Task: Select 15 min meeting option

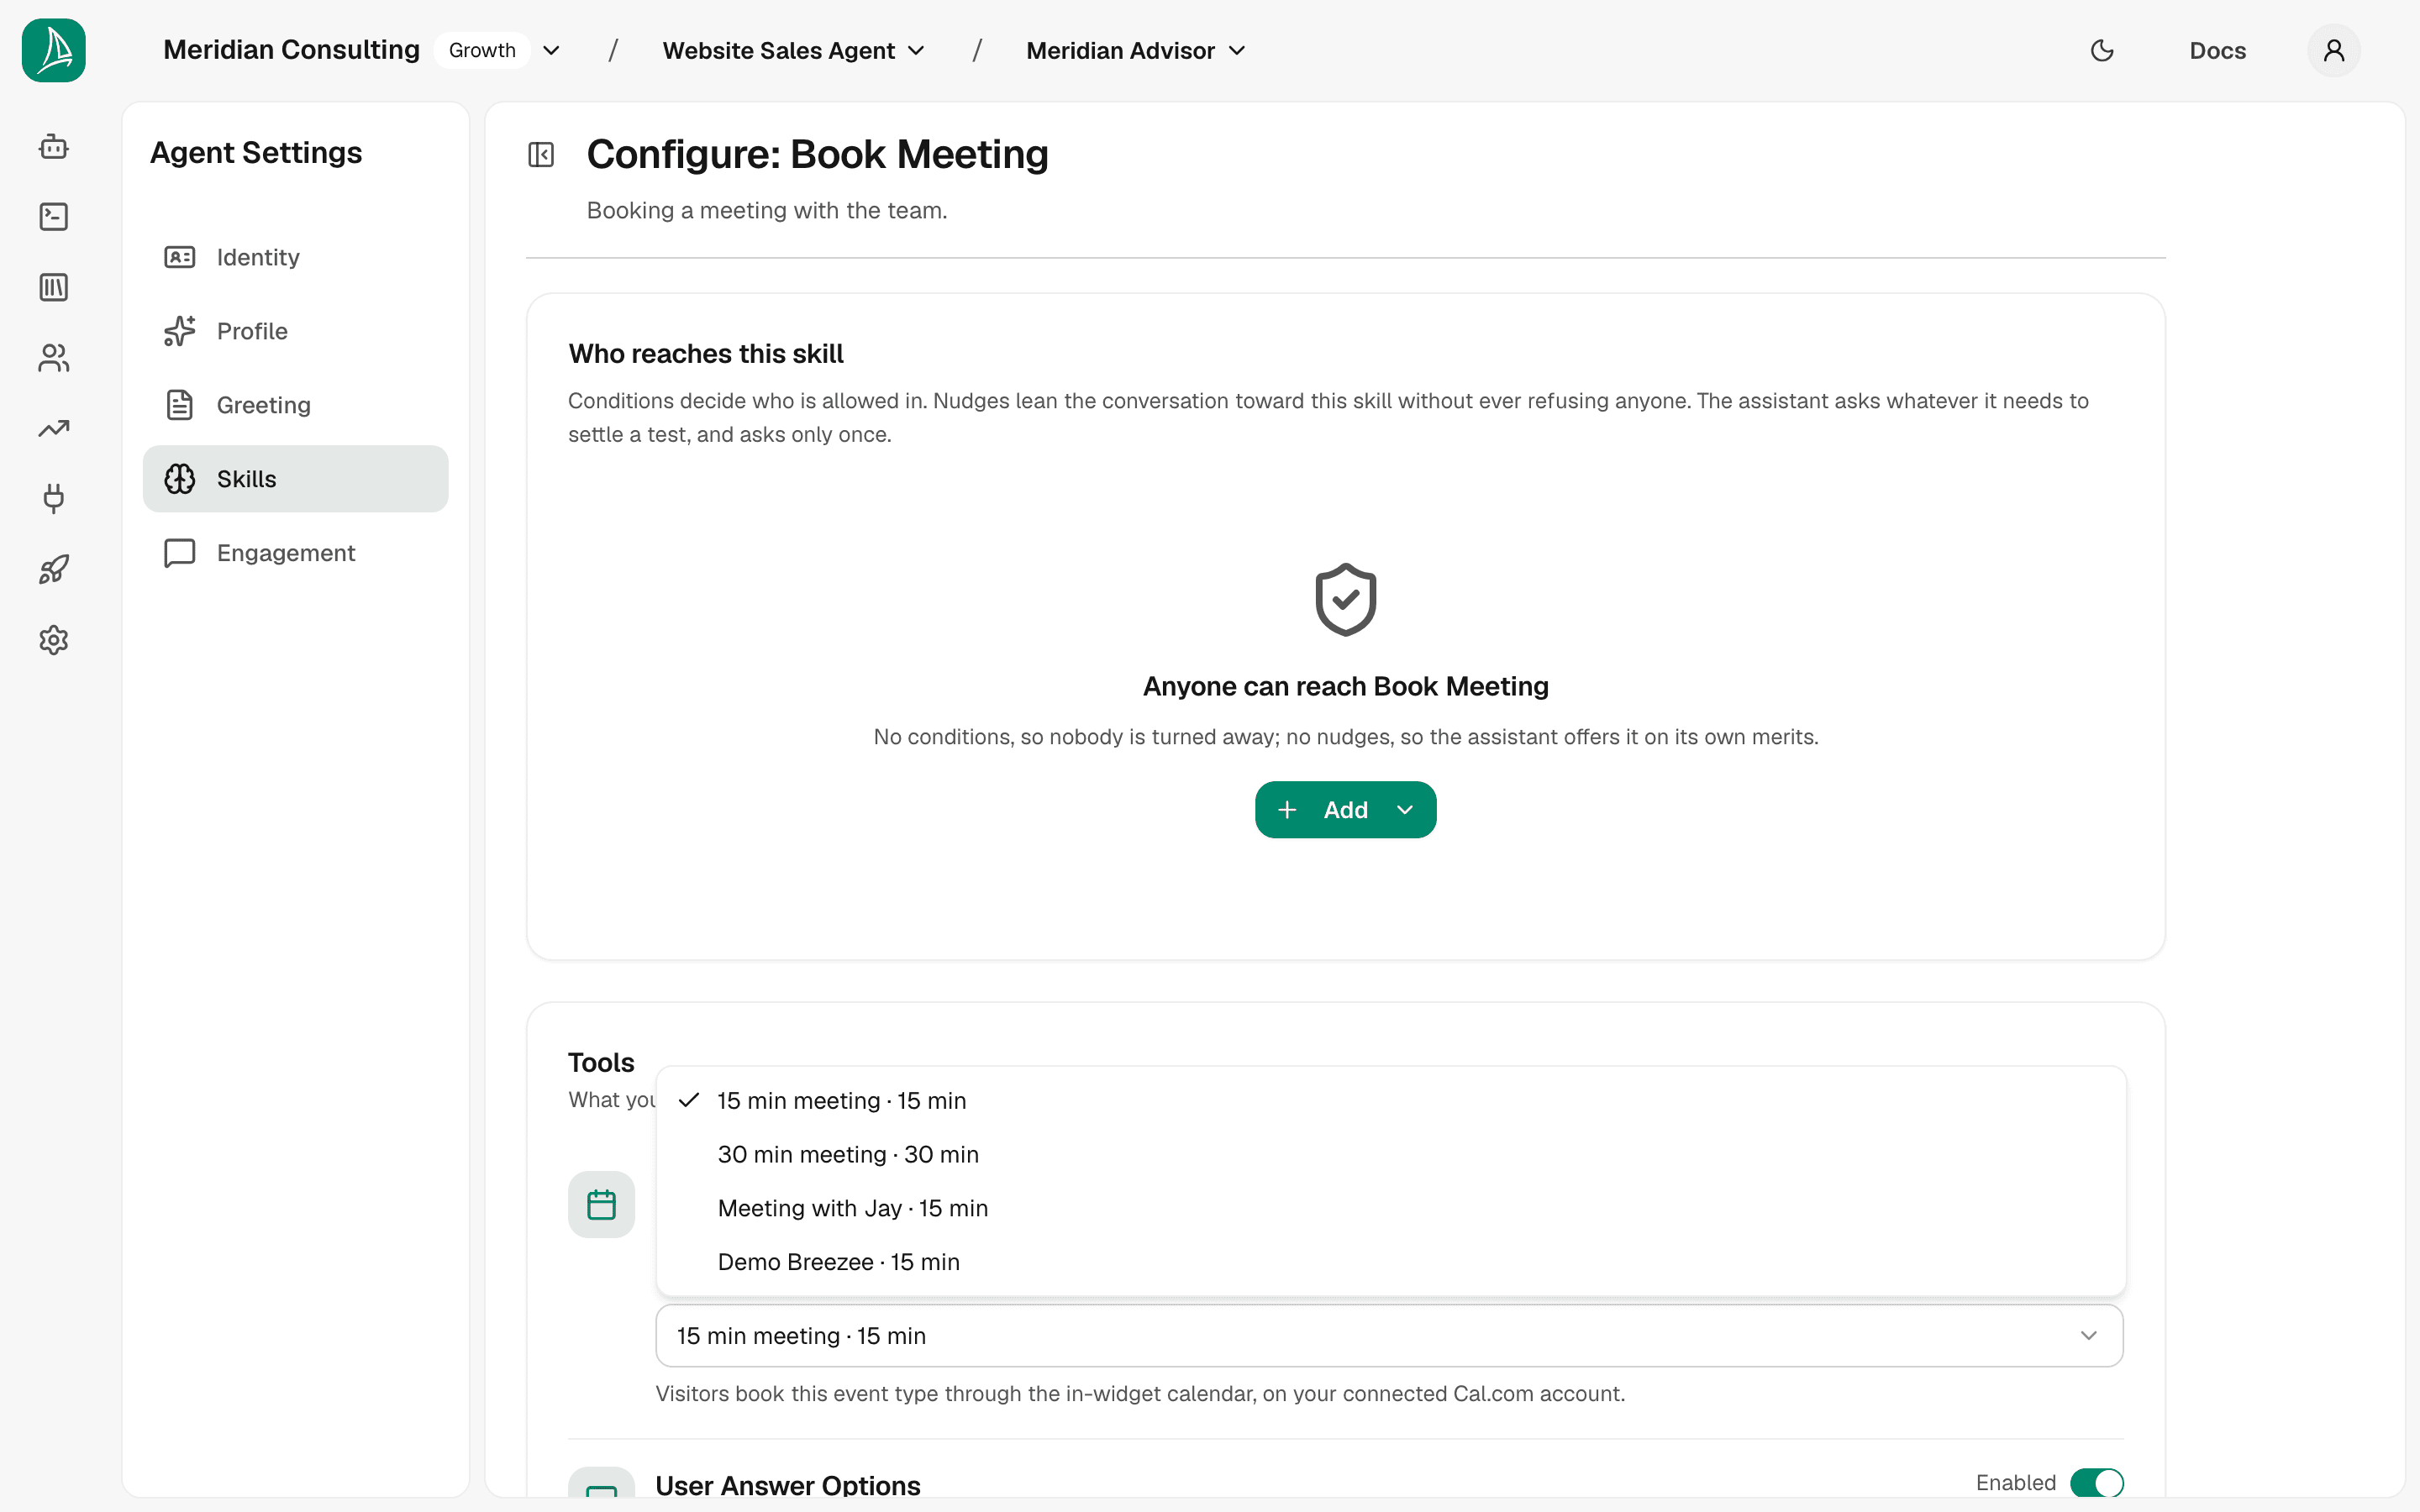Action: pos(1390,1100)
